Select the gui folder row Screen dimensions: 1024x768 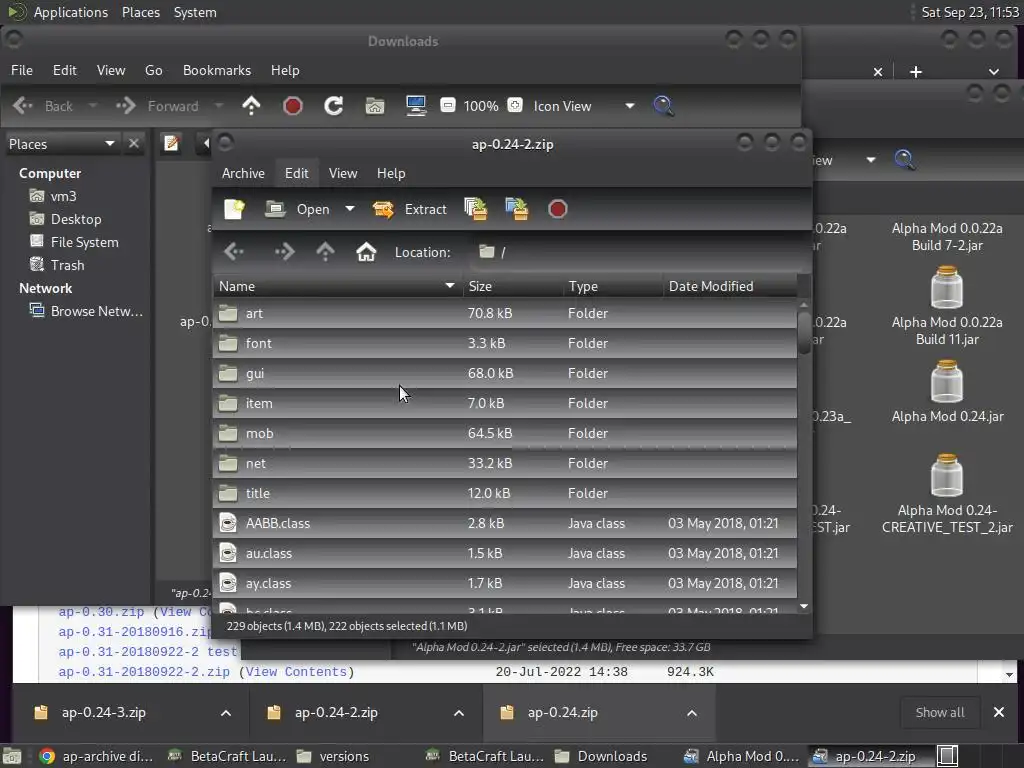click(504, 374)
